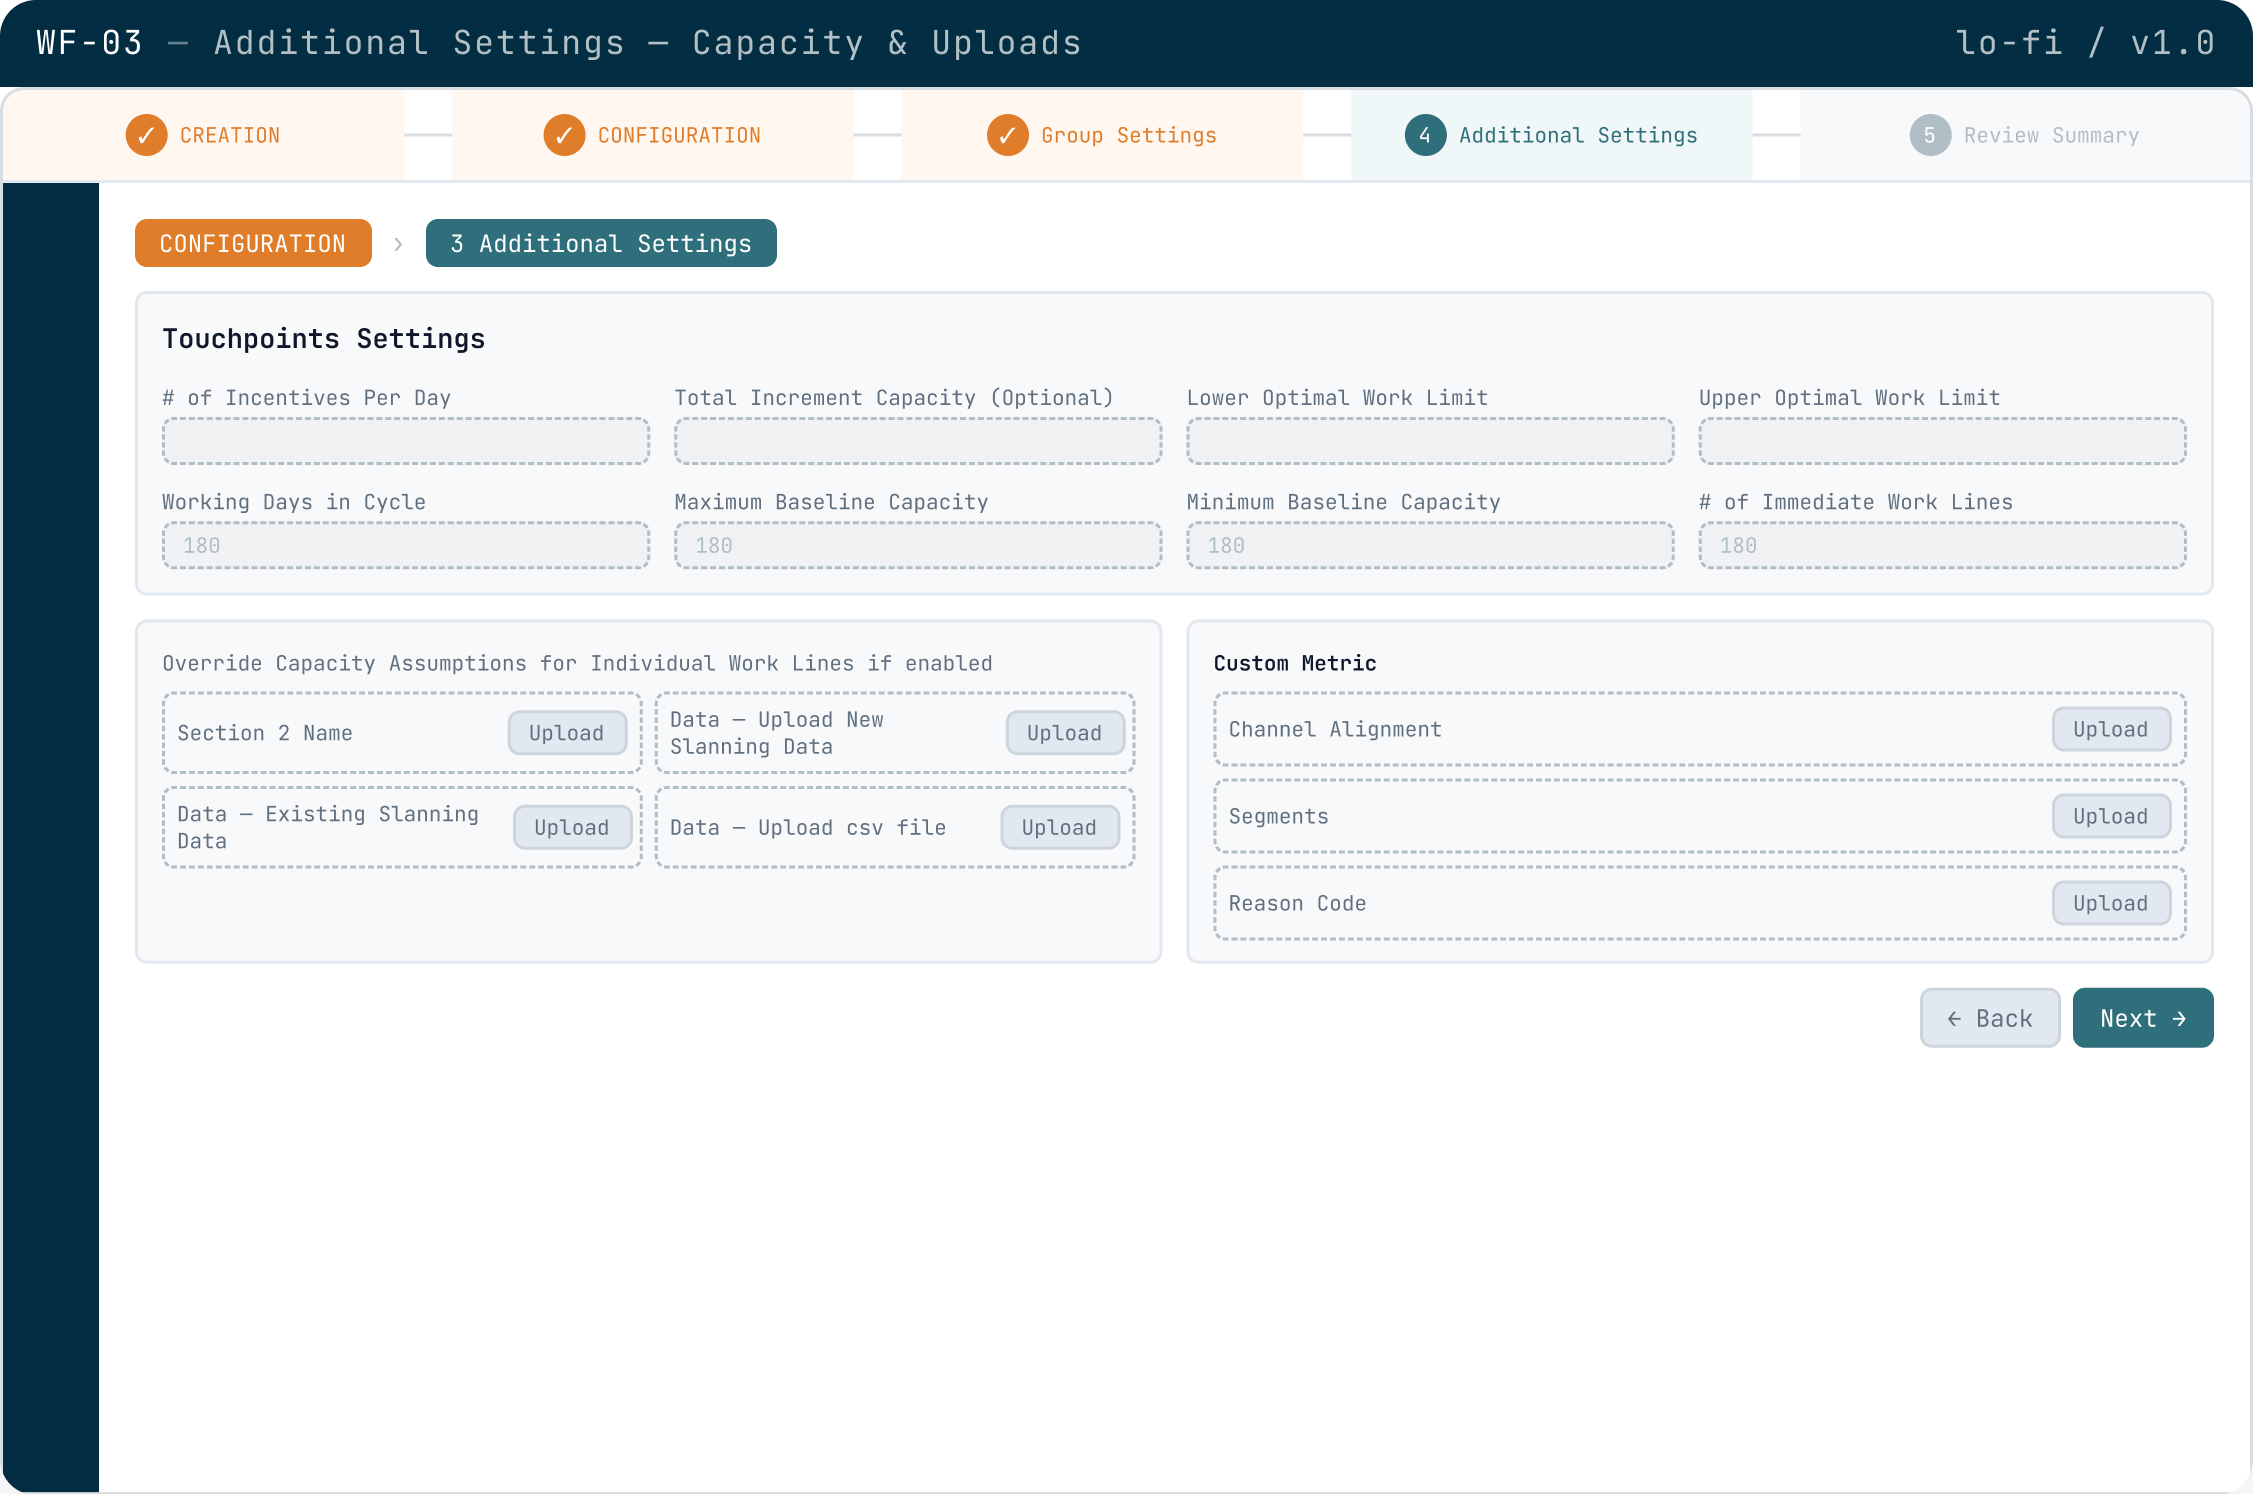
Task: Switch to the Group Settings step
Action: tap(1102, 135)
